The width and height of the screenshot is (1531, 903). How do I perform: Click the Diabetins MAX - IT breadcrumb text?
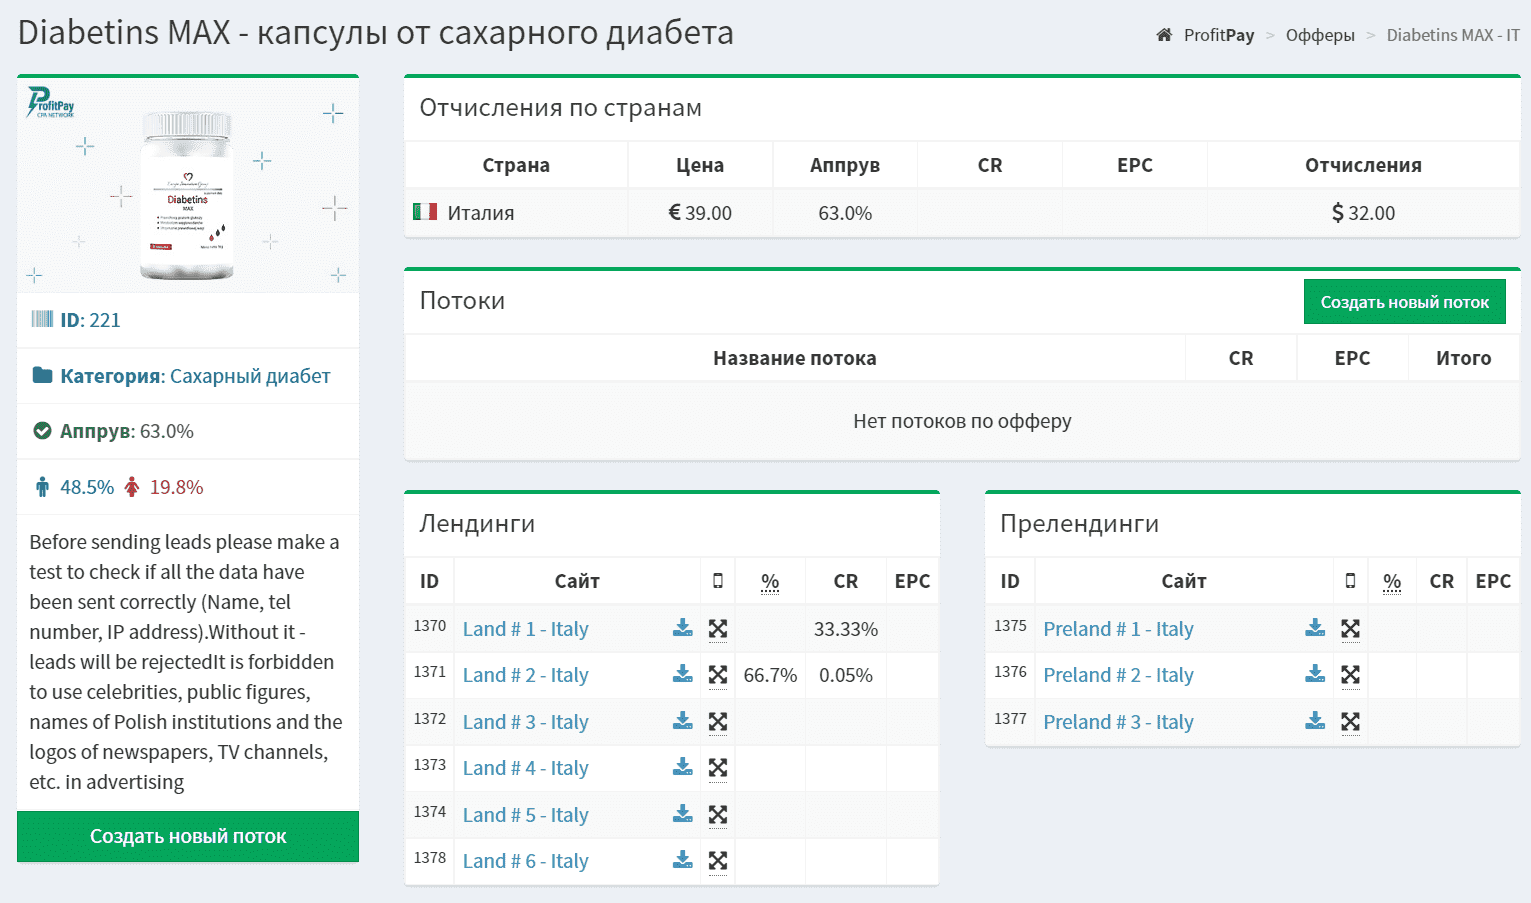pos(1453,35)
